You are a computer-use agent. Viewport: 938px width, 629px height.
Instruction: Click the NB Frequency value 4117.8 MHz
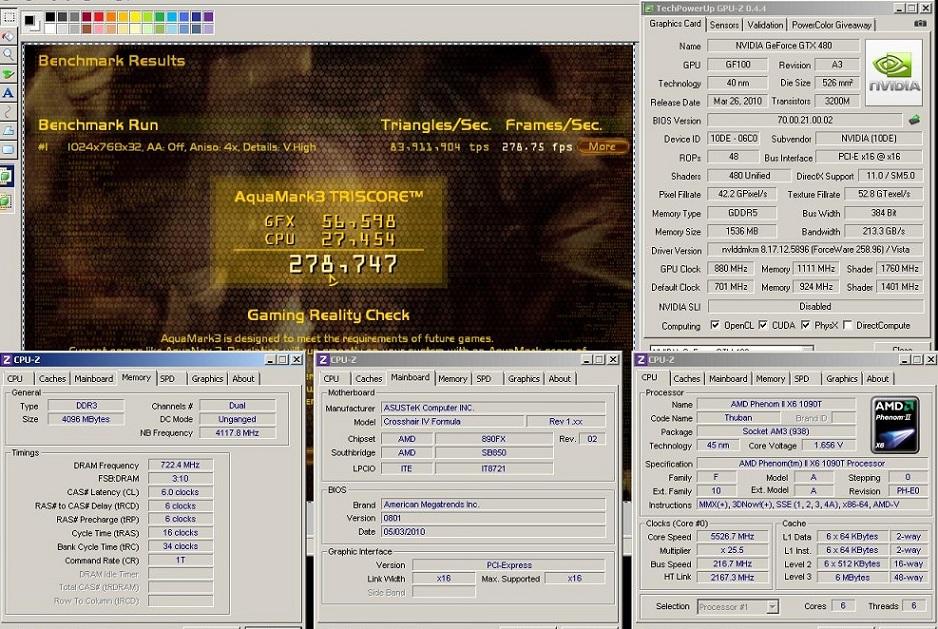237,432
